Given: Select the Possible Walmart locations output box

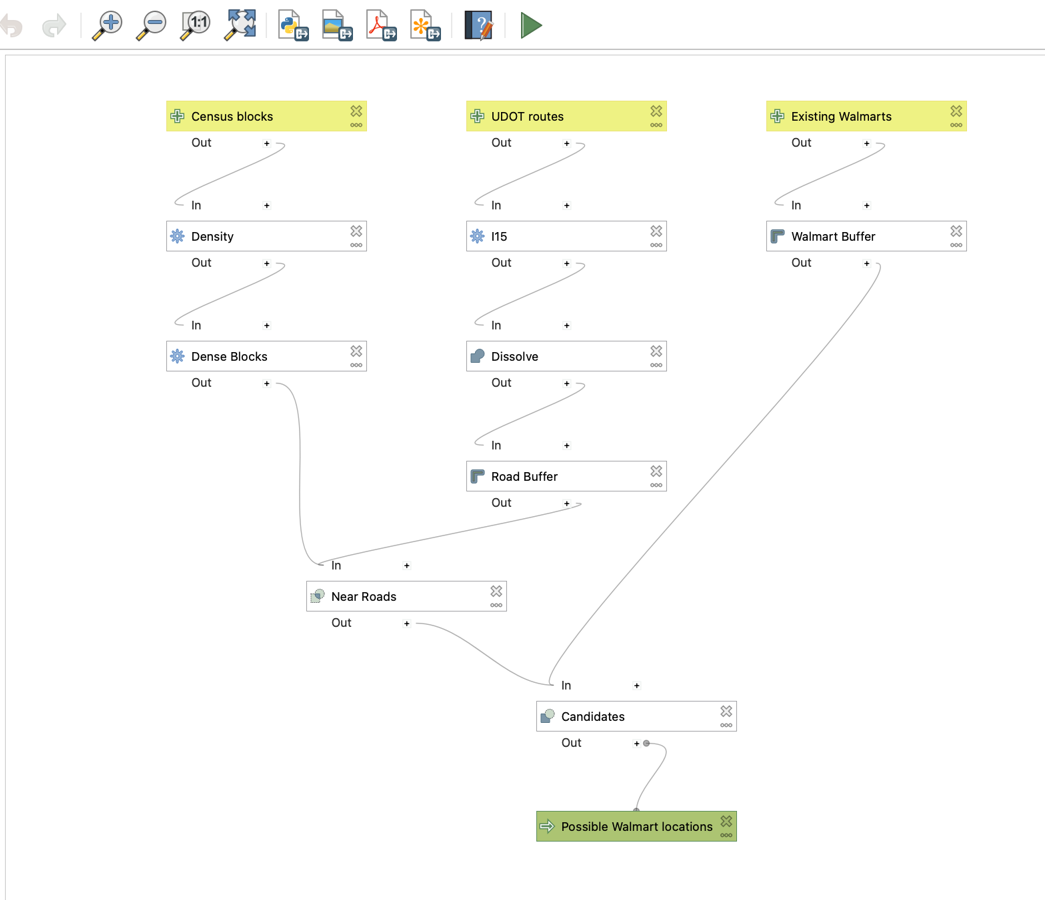Looking at the screenshot, I should [636, 827].
